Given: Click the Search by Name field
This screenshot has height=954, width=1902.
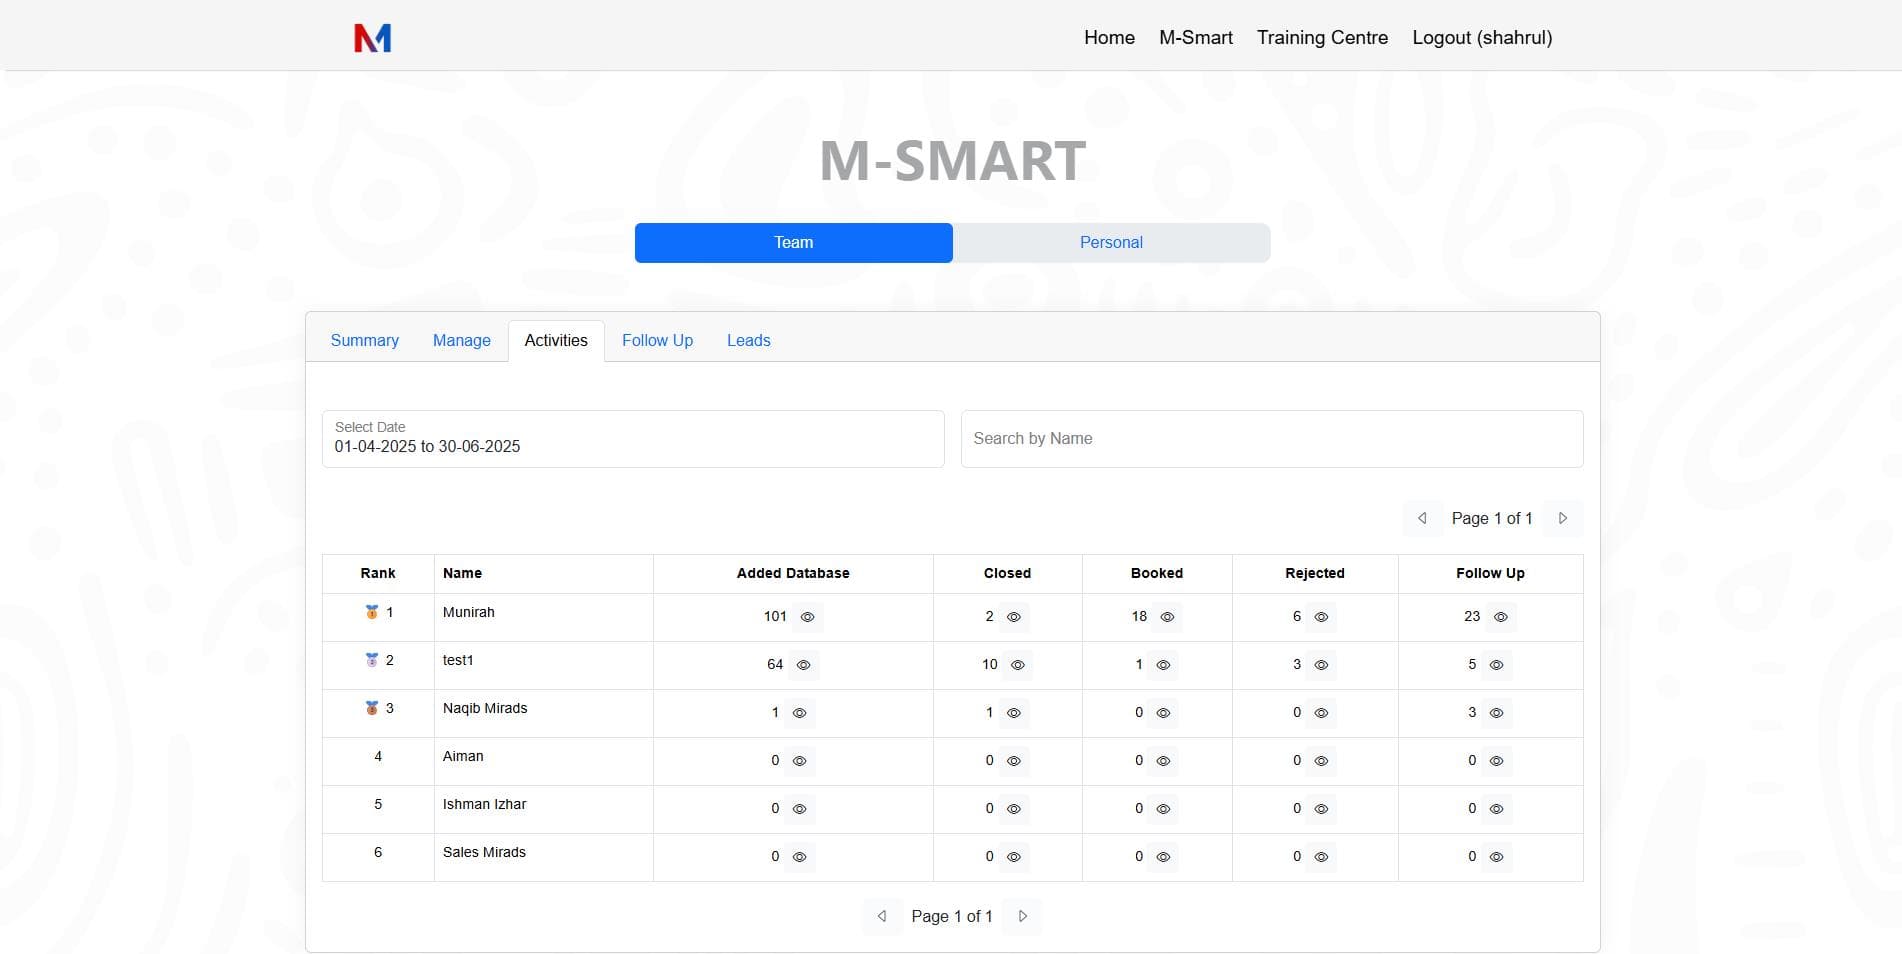Looking at the screenshot, I should (x=1271, y=439).
